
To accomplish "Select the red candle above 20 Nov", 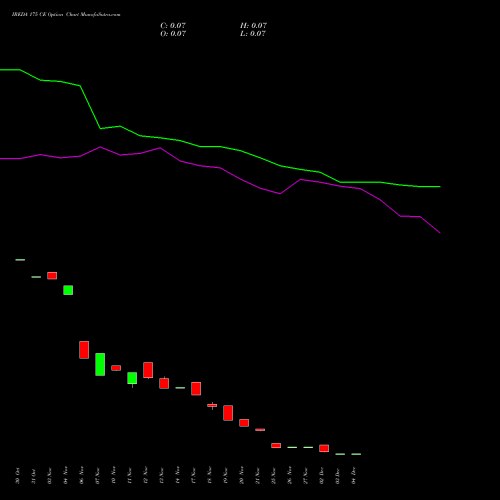I will 244,423.
